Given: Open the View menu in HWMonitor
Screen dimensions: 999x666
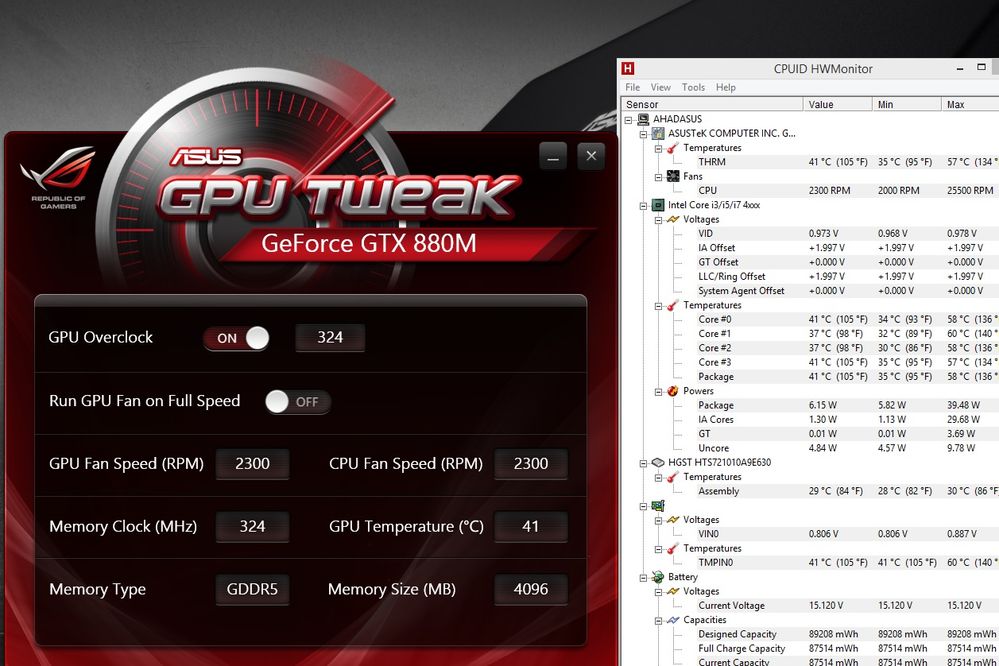Looking at the screenshot, I should click(x=661, y=87).
